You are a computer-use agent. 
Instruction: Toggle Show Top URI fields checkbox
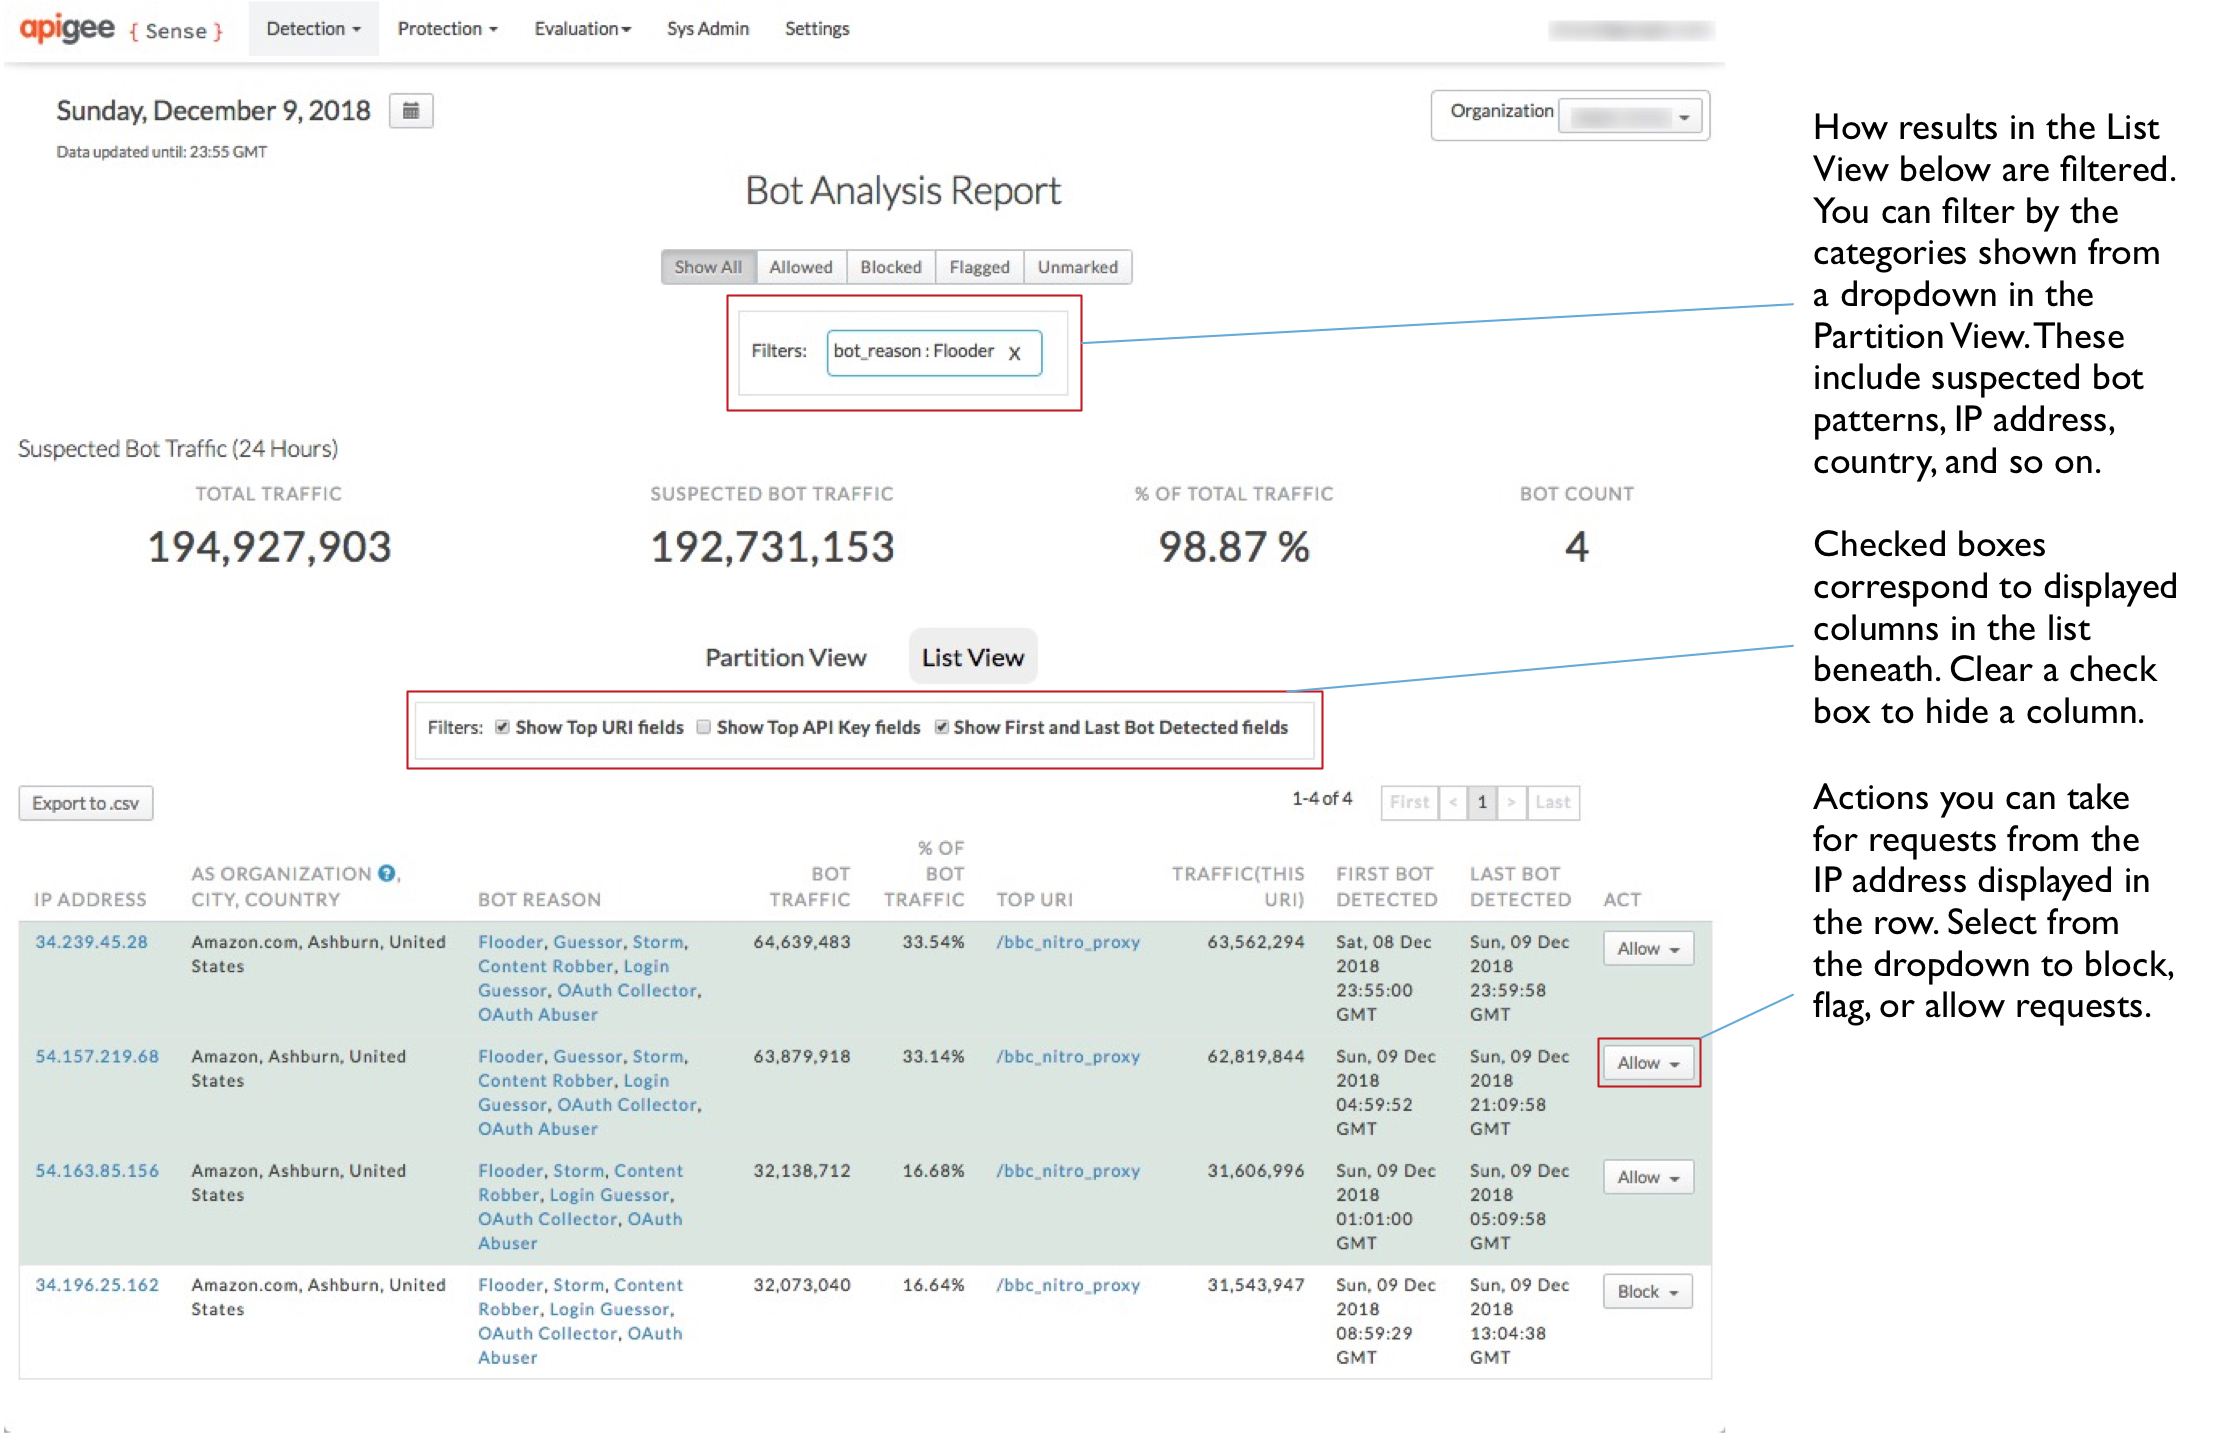coord(502,727)
